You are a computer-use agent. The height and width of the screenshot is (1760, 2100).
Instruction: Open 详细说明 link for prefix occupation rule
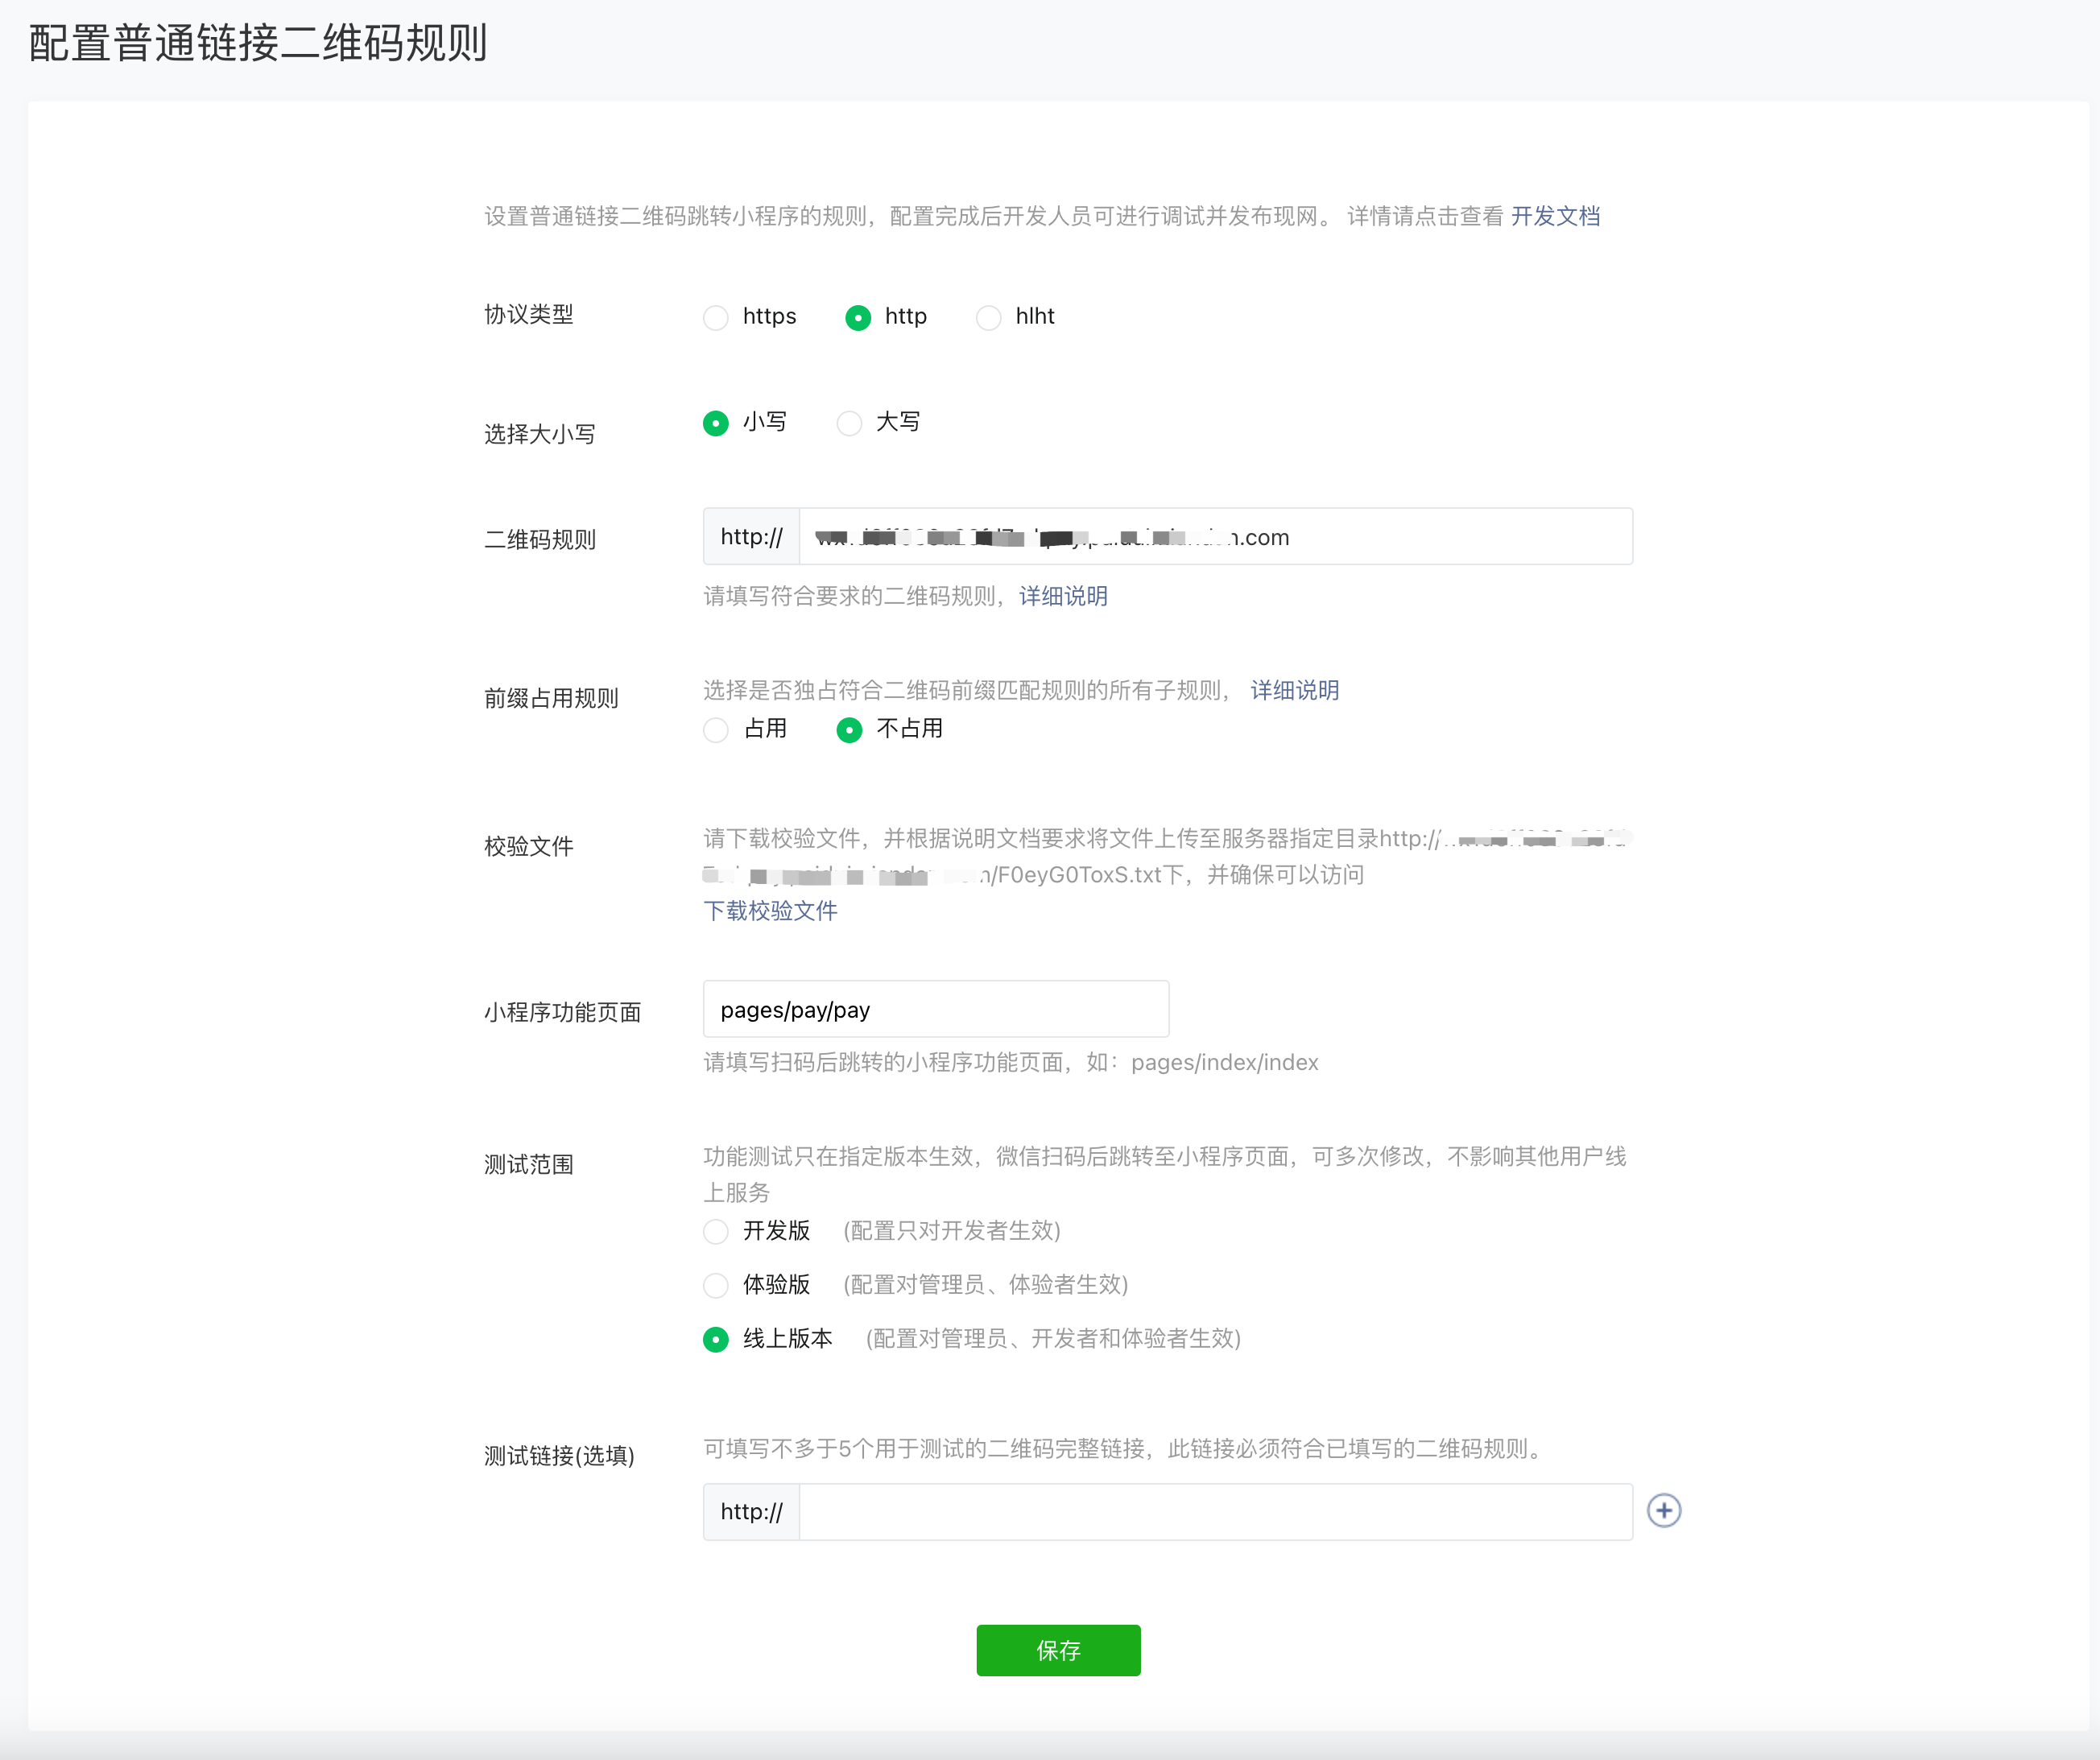pyautogui.click(x=1294, y=690)
